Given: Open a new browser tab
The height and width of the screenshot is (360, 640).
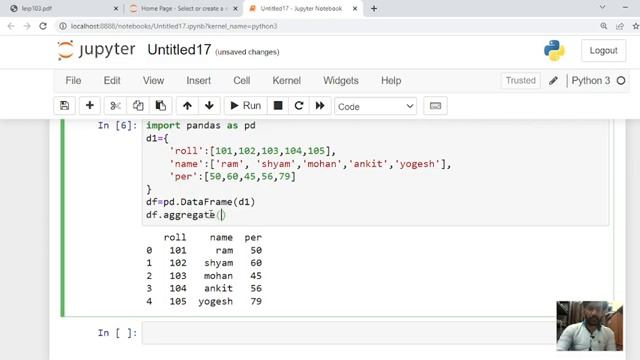Looking at the screenshot, I should tap(374, 8).
